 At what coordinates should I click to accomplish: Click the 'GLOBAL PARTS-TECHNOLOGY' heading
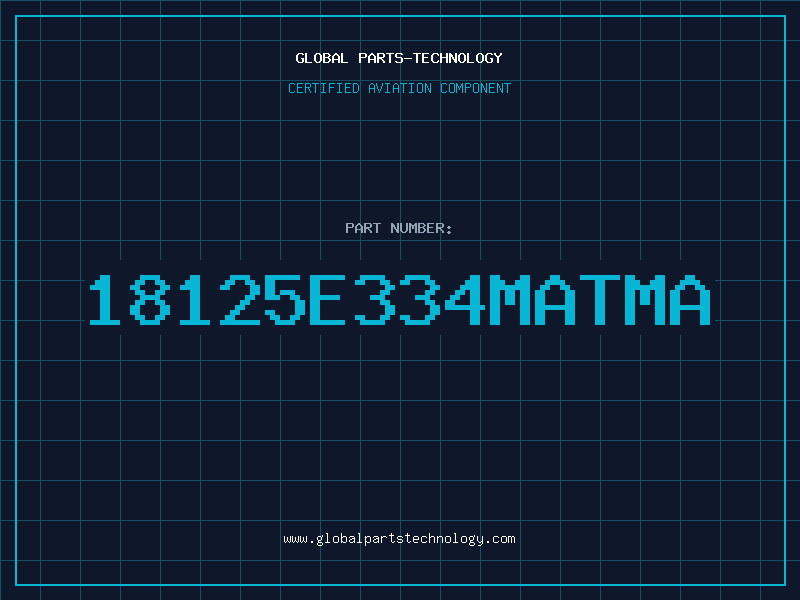(x=399, y=58)
